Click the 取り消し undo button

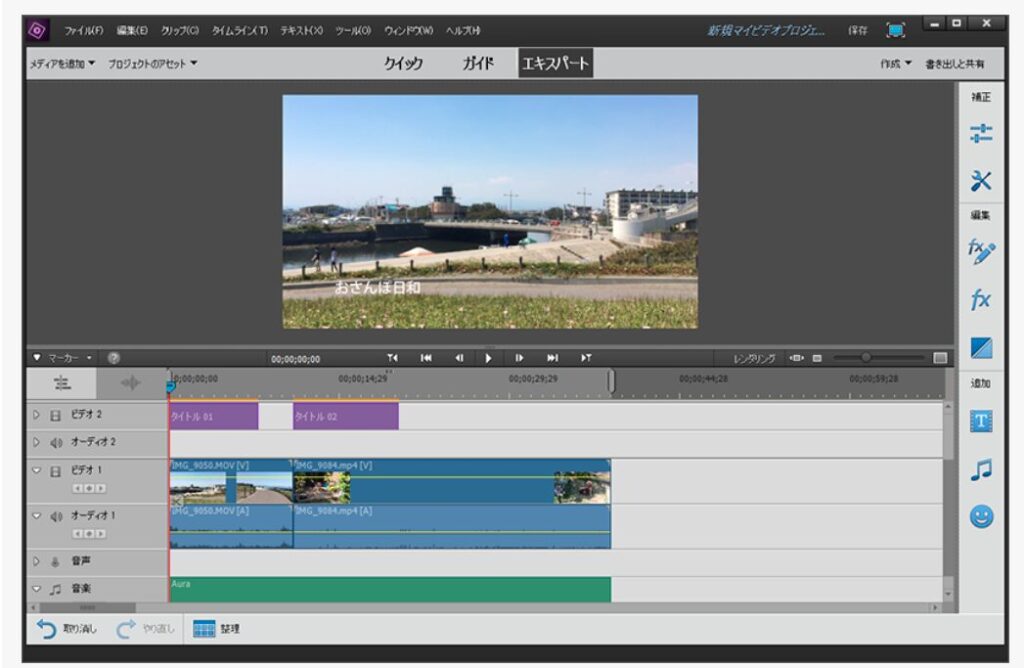pyautogui.click(x=60, y=628)
